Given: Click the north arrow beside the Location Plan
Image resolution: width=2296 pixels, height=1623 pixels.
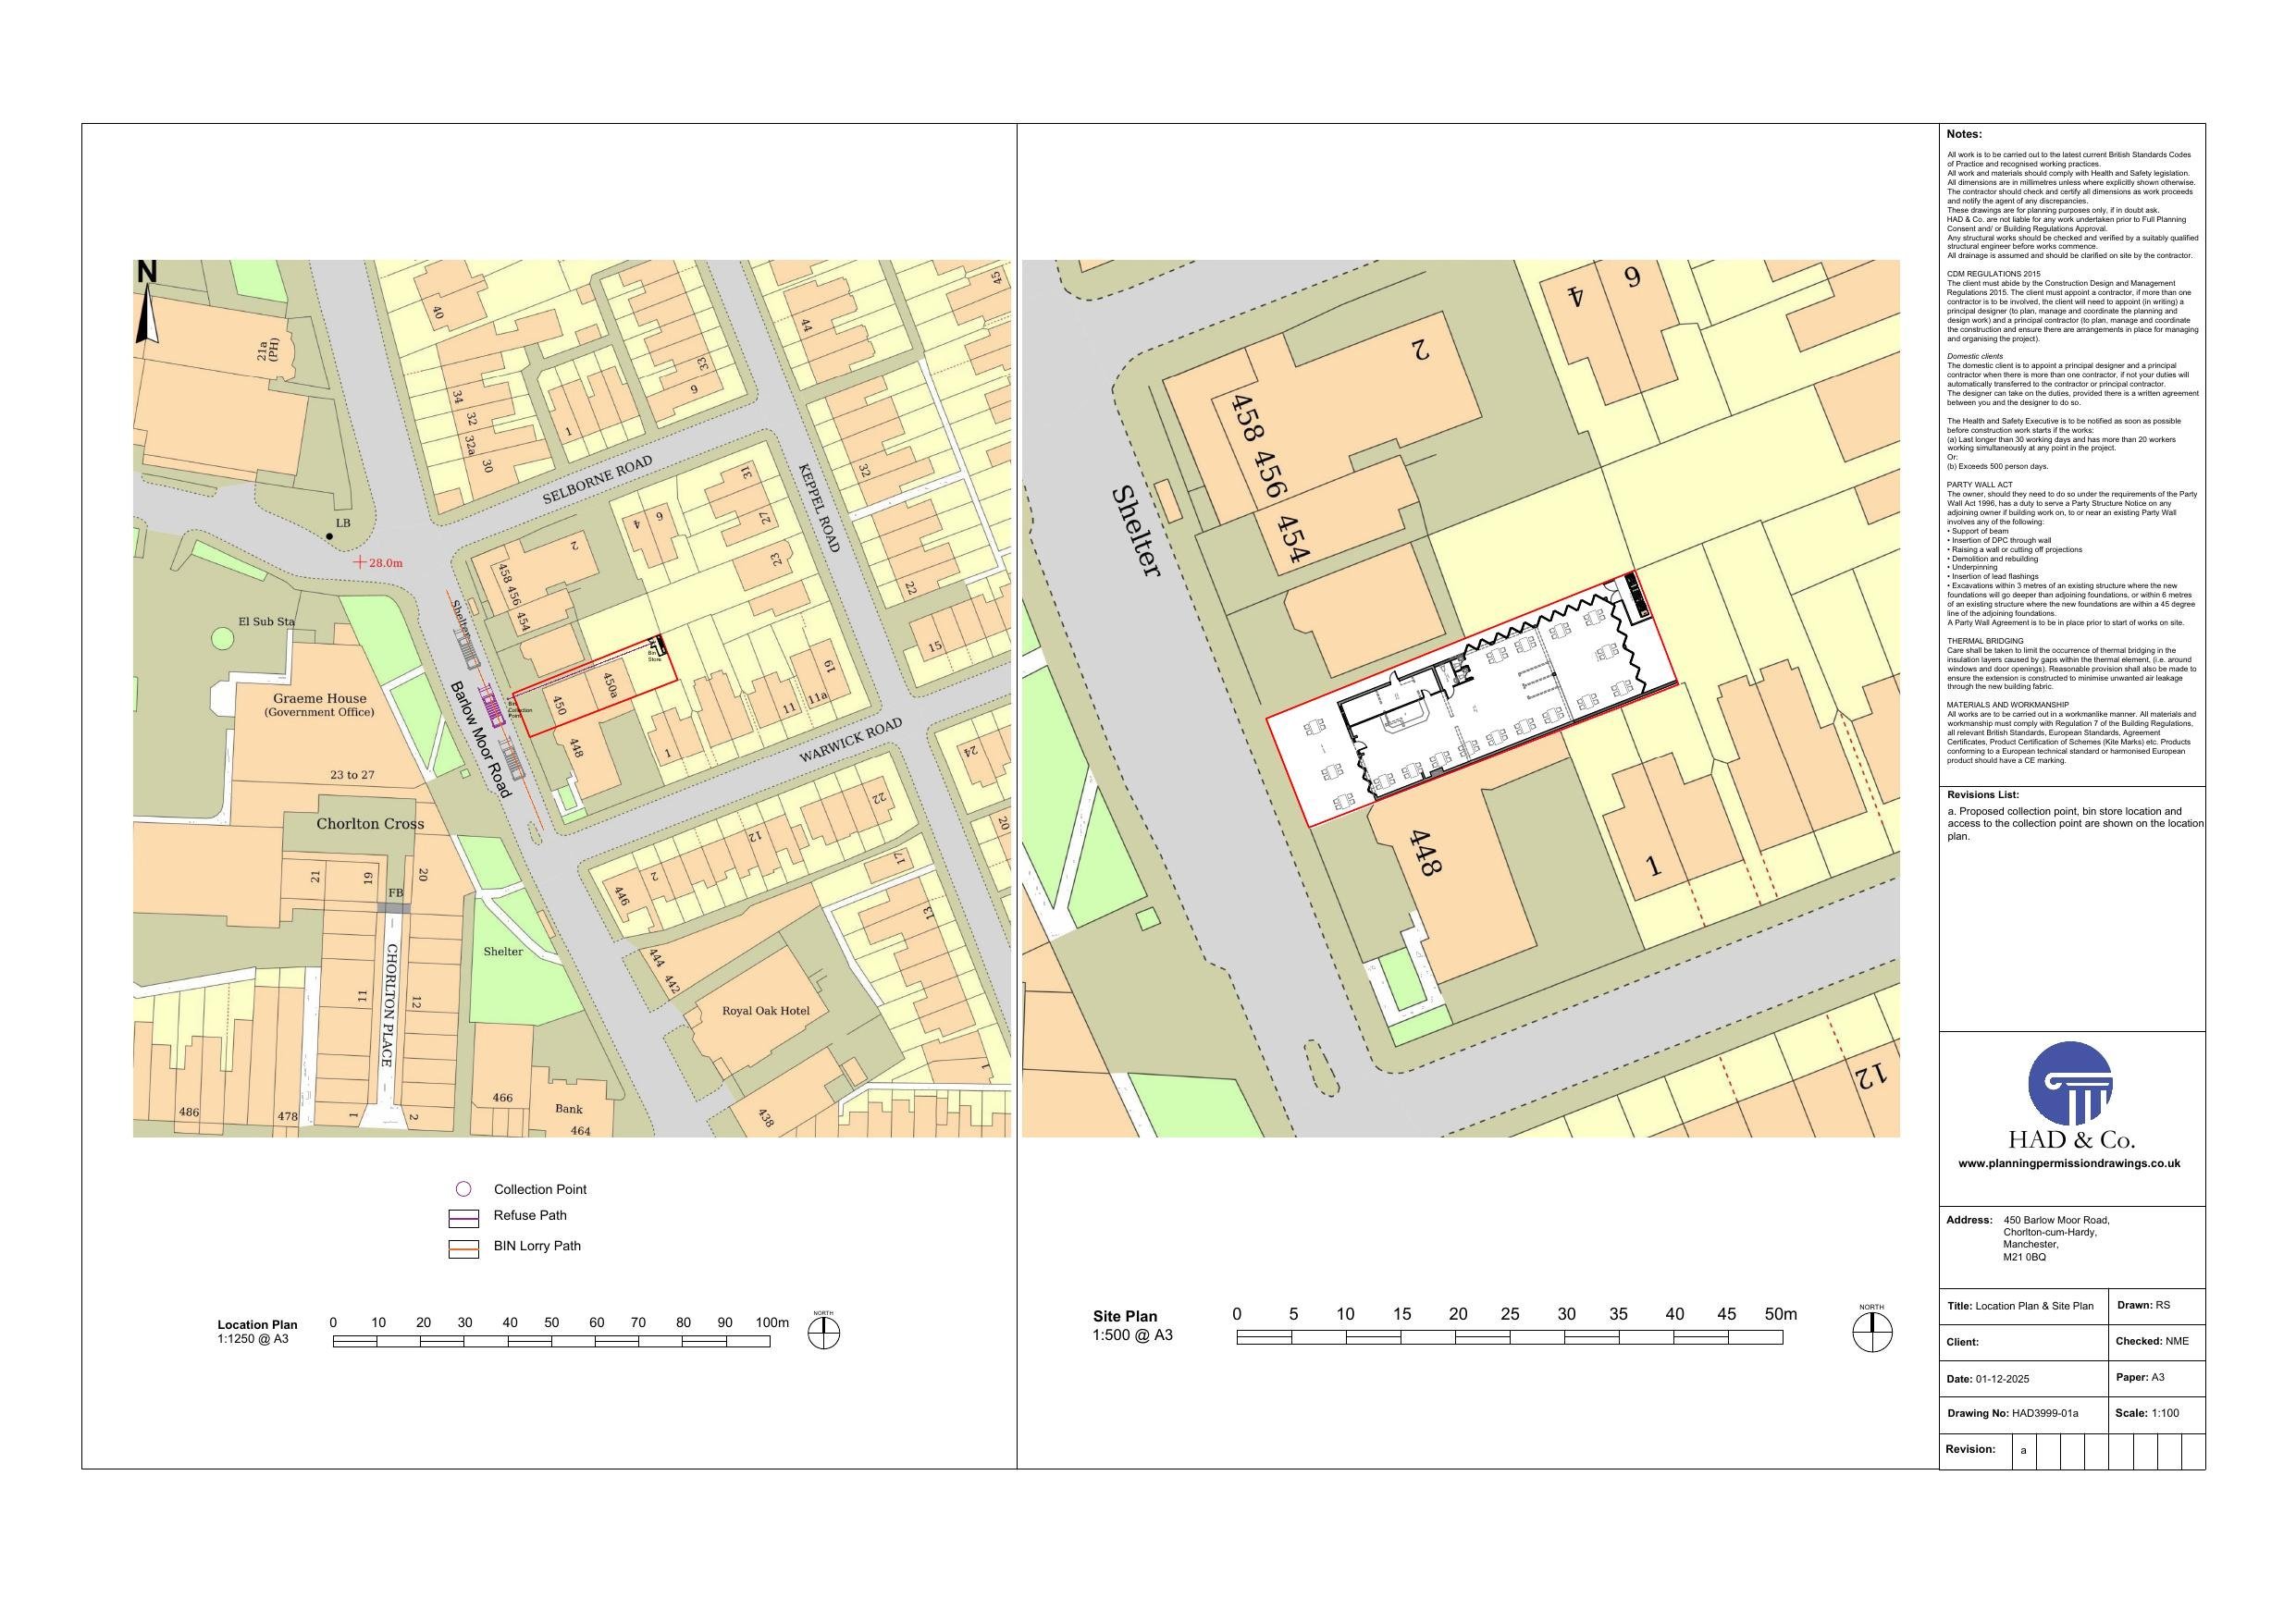Looking at the screenshot, I should [x=822, y=1331].
